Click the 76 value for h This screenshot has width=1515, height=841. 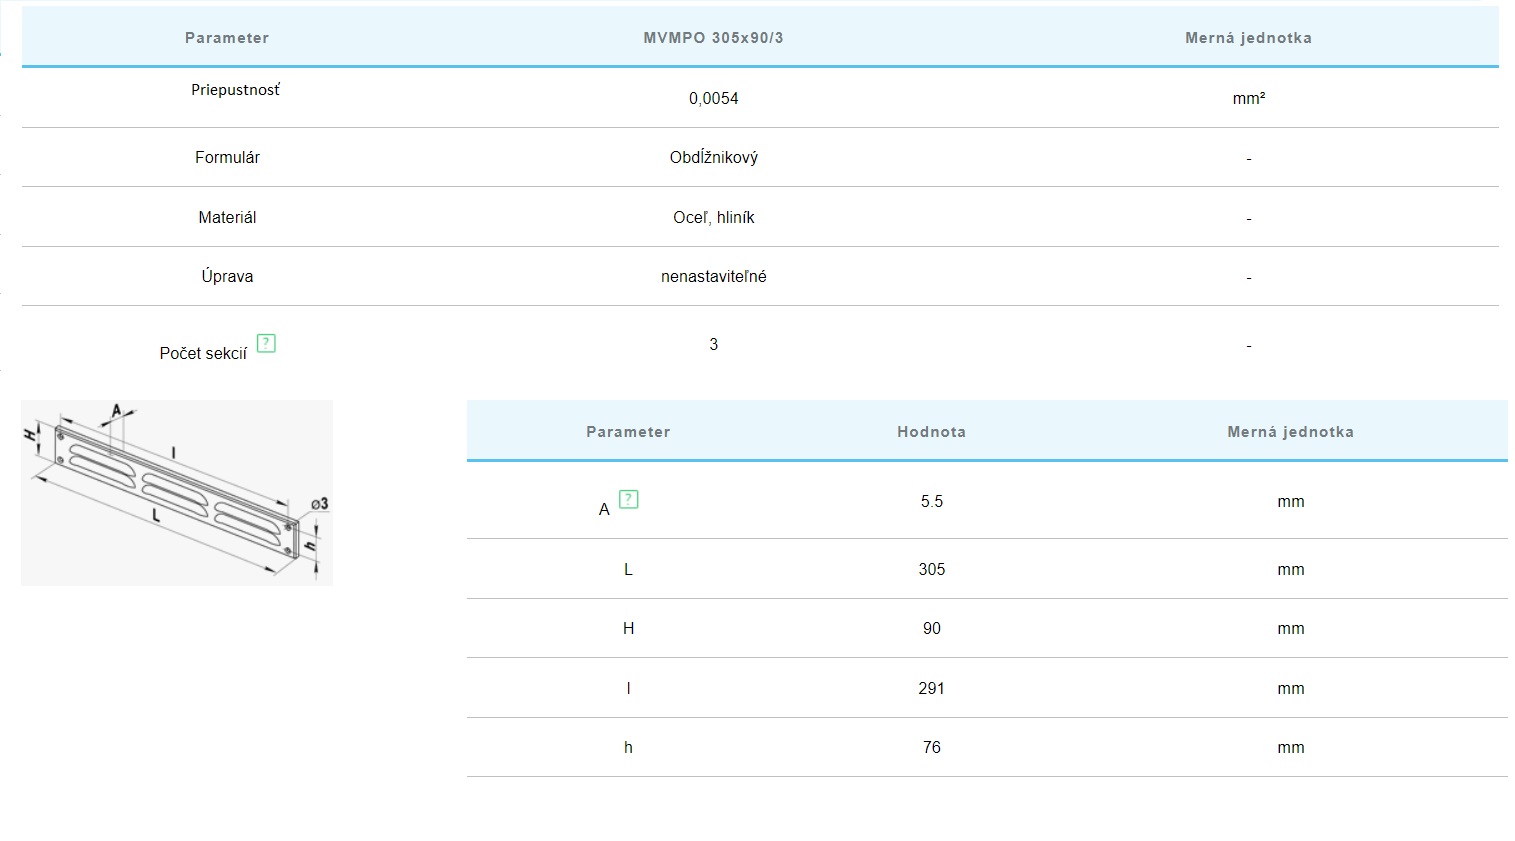click(x=931, y=747)
